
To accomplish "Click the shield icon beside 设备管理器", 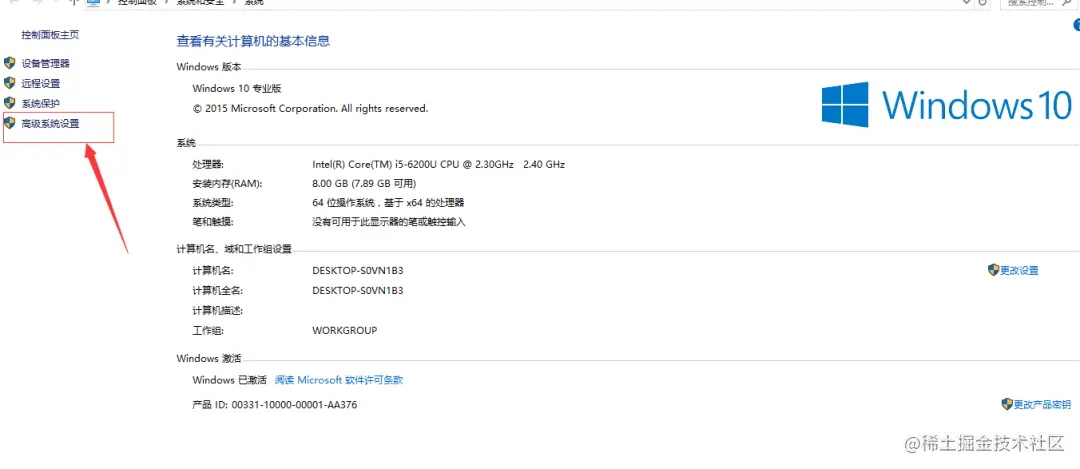I will click(x=9, y=63).
